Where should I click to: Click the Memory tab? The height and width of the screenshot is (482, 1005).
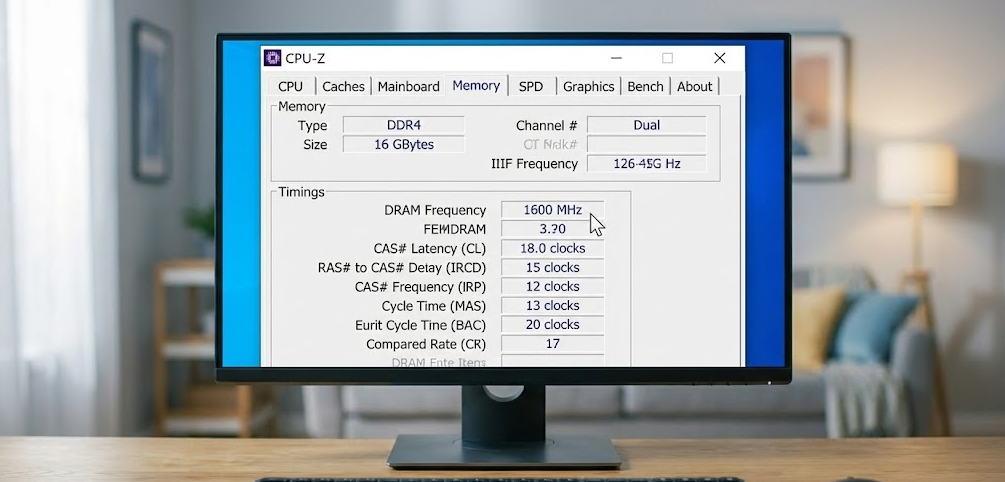click(x=476, y=85)
